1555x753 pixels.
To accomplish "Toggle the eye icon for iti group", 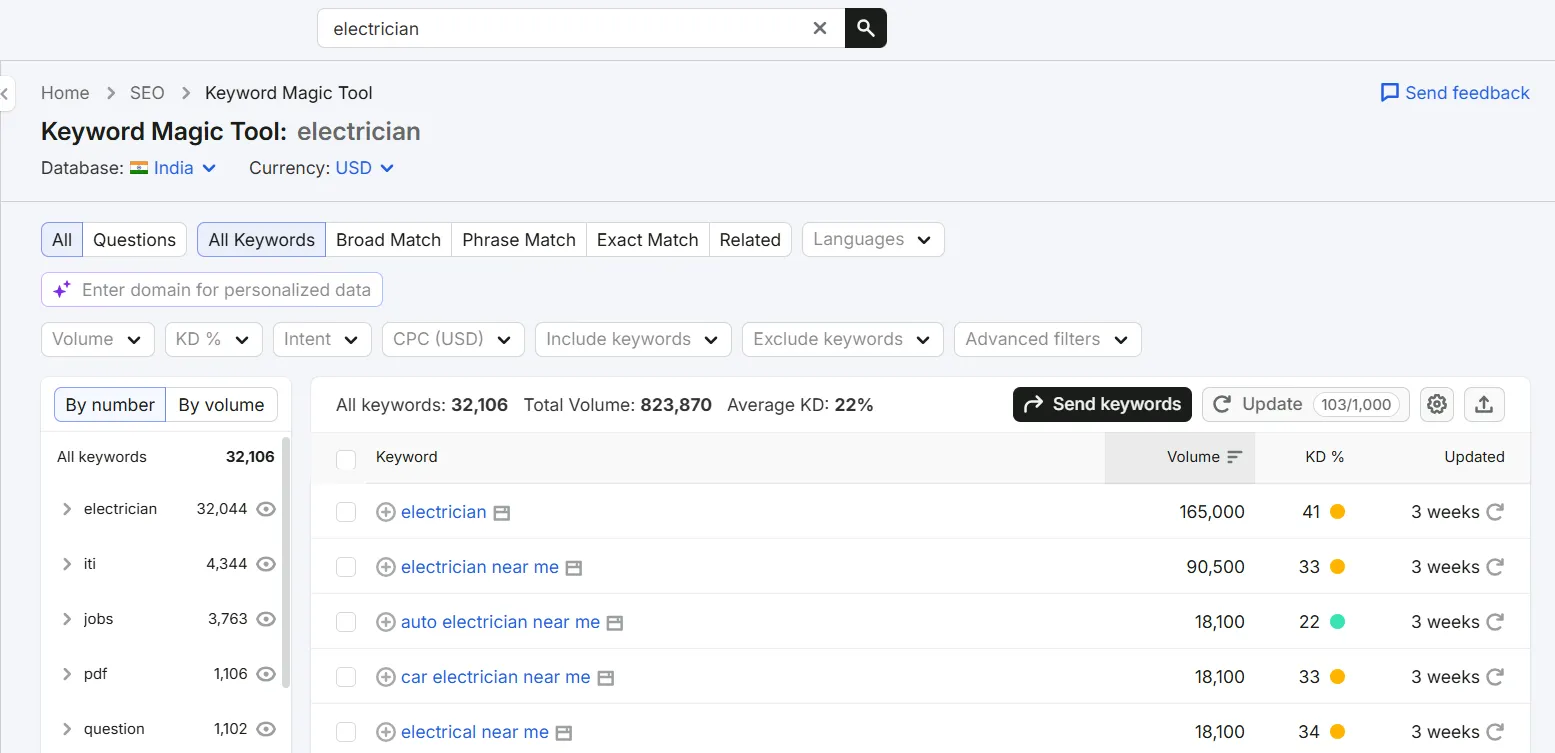I will 266,564.
